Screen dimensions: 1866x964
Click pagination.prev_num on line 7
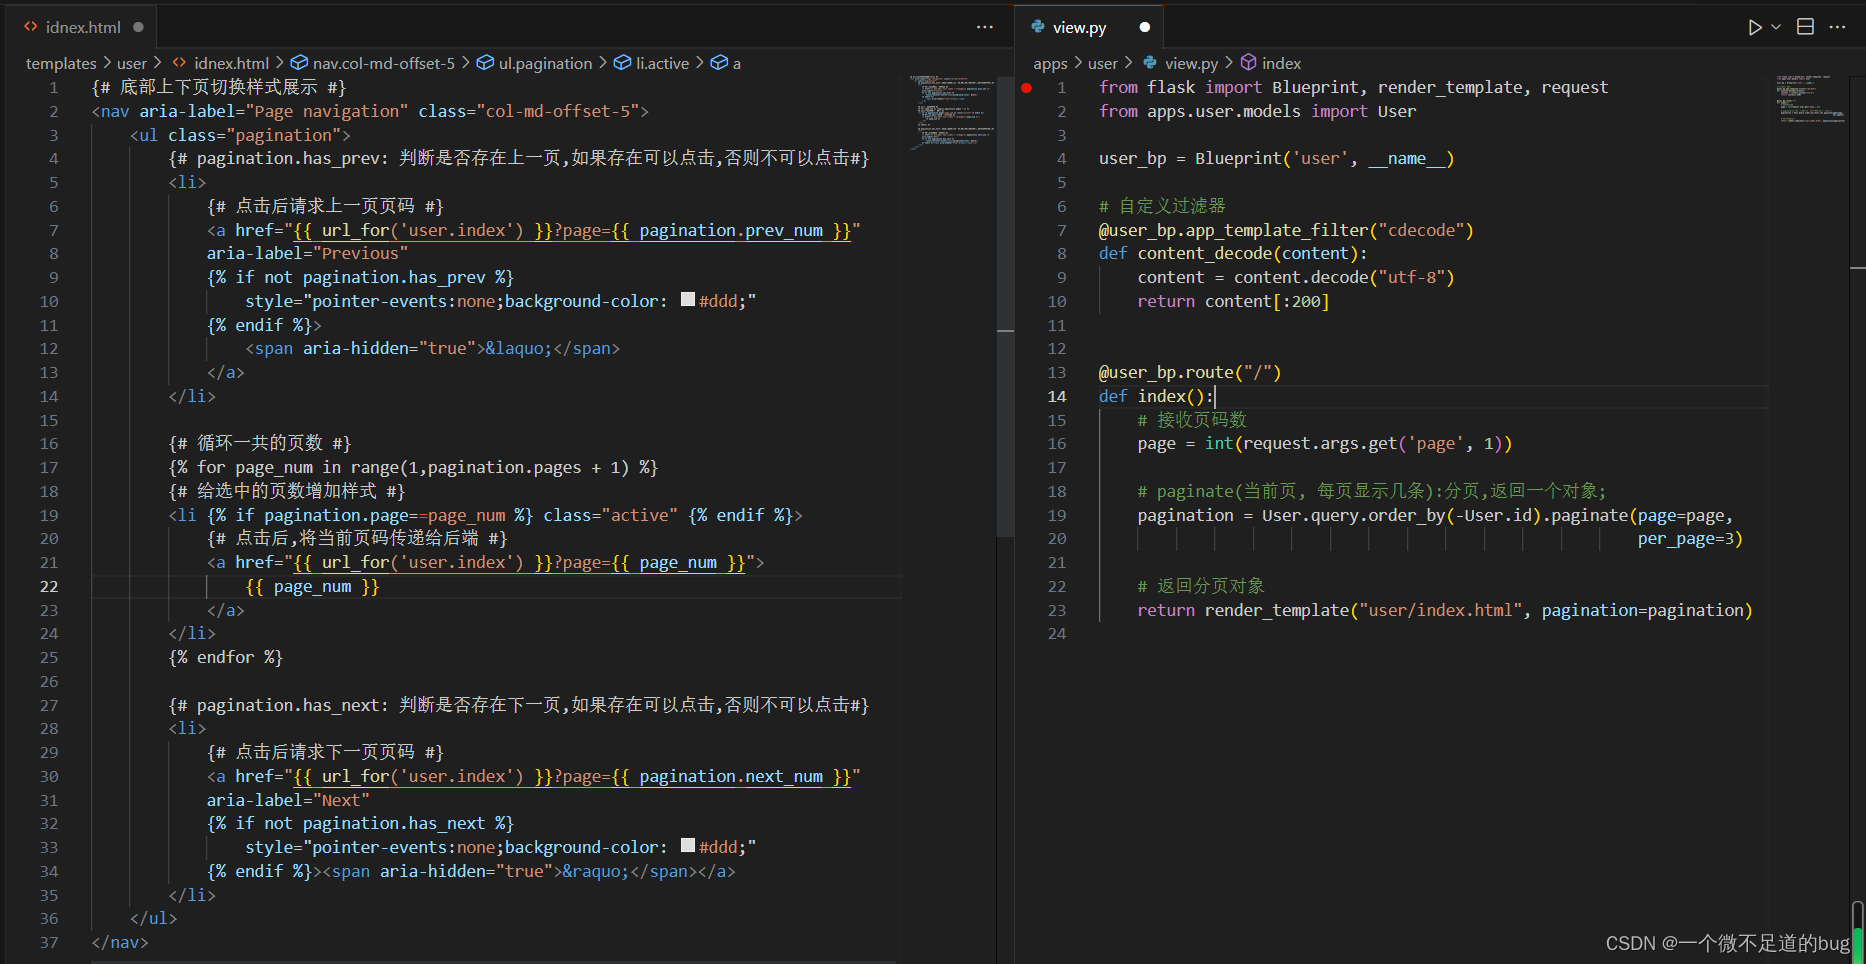coord(731,230)
